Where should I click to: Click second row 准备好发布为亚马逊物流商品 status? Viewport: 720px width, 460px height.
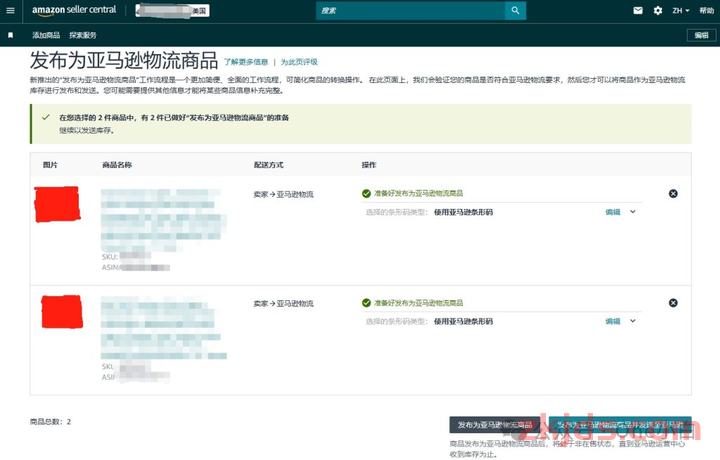(x=418, y=303)
